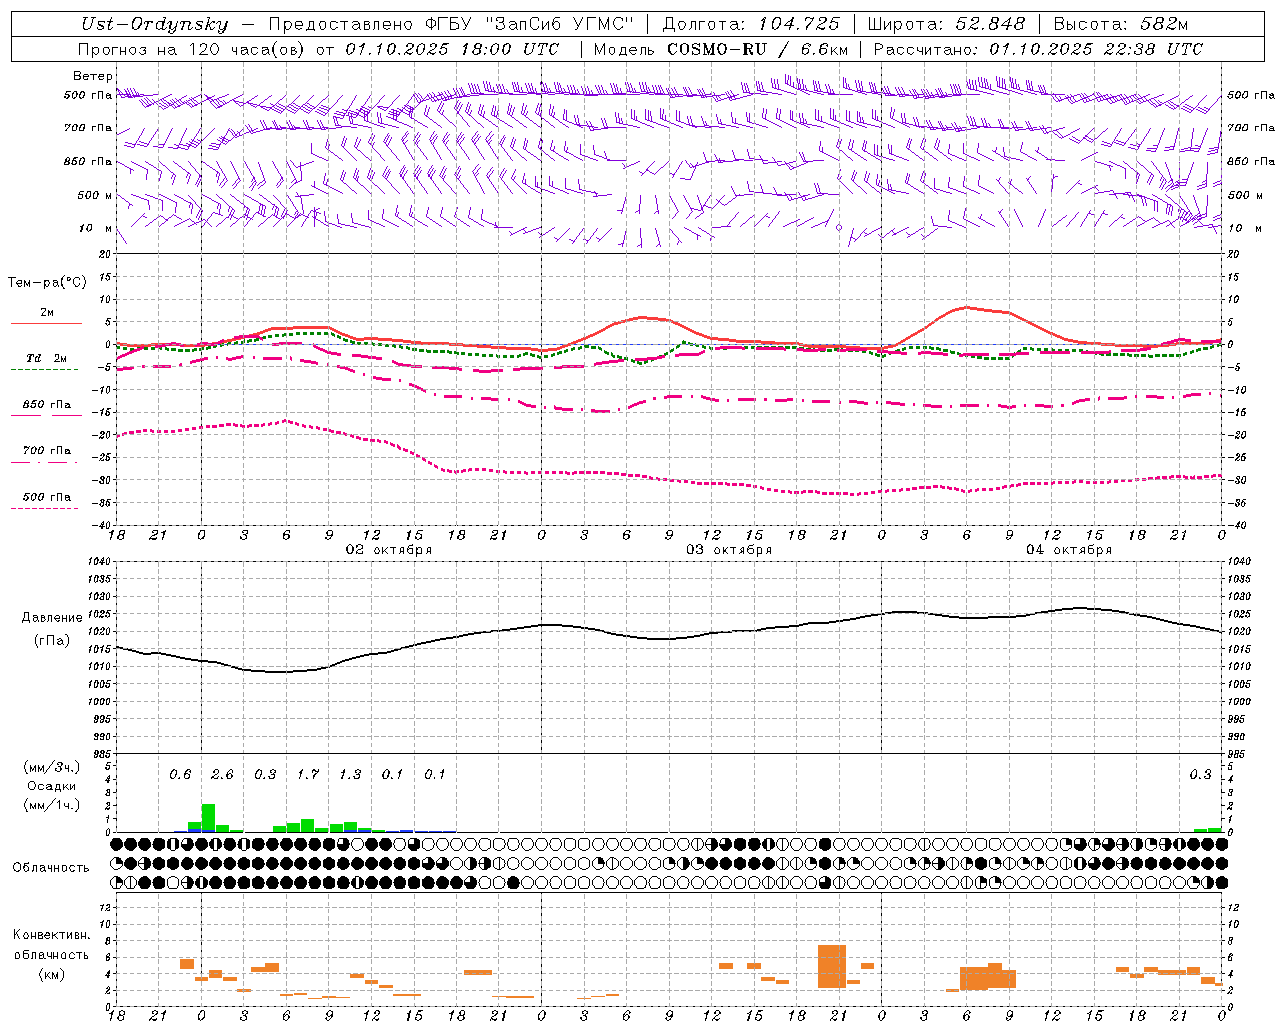Click the '04 октября' date label
The image size is (1280, 1024).
click(x=1069, y=550)
